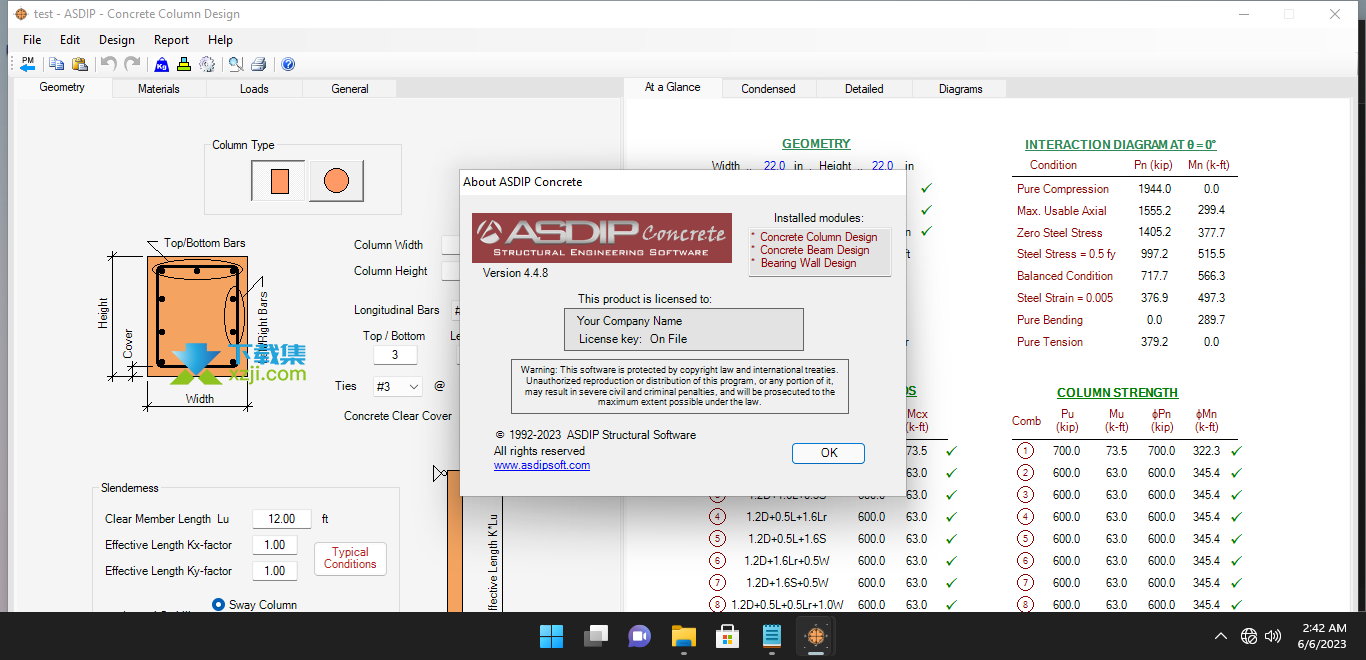The image size is (1366, 660).
Task: Switch to the Geometry tab
Action: coord(62,87)
